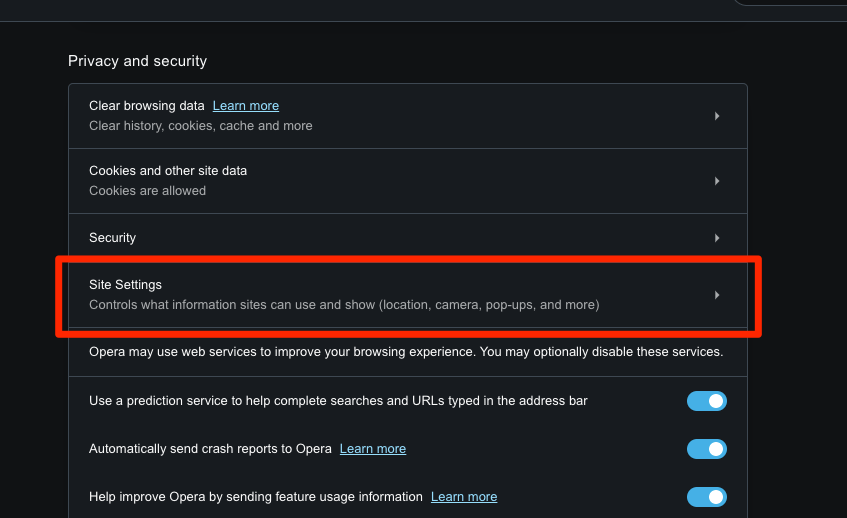Click the Security label text
Screen dimensions: 847x518
(x=112, y=238)
